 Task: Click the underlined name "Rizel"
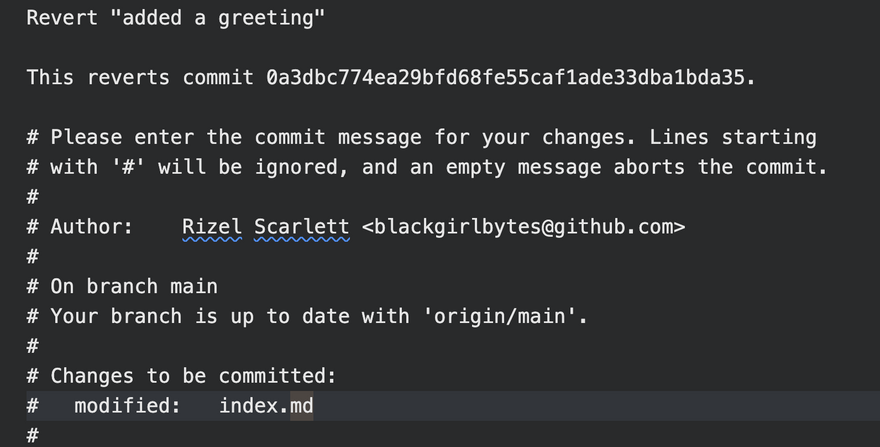[x=212, y=227]
